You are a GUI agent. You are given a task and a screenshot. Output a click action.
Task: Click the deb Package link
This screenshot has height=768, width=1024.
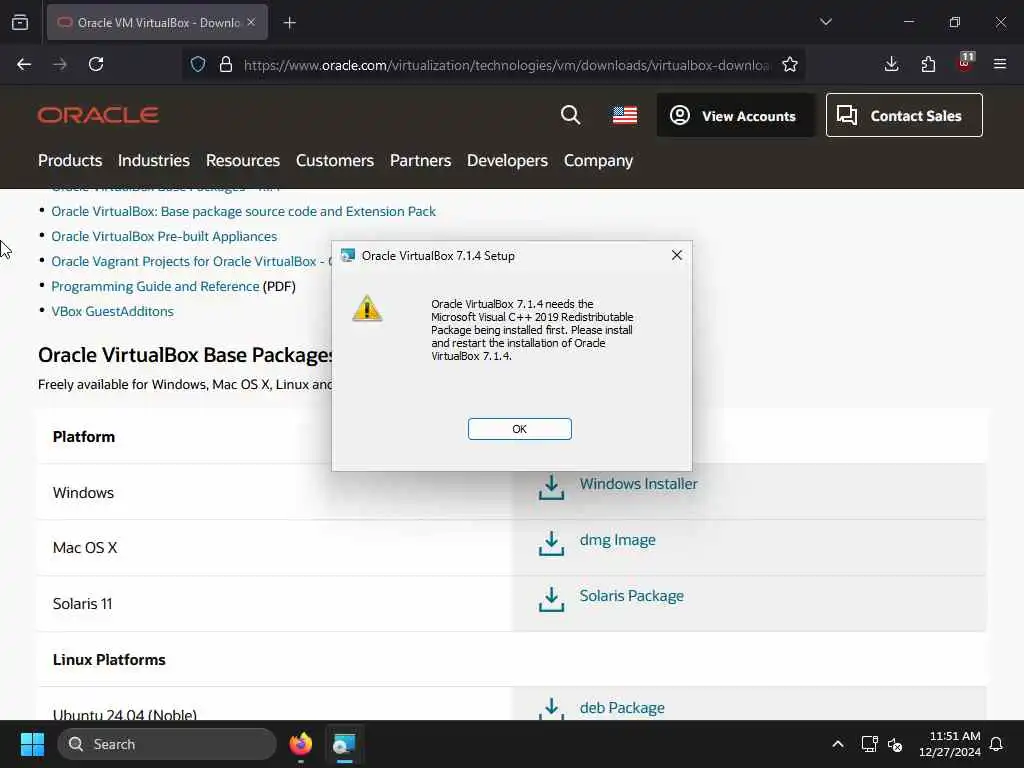622,708
